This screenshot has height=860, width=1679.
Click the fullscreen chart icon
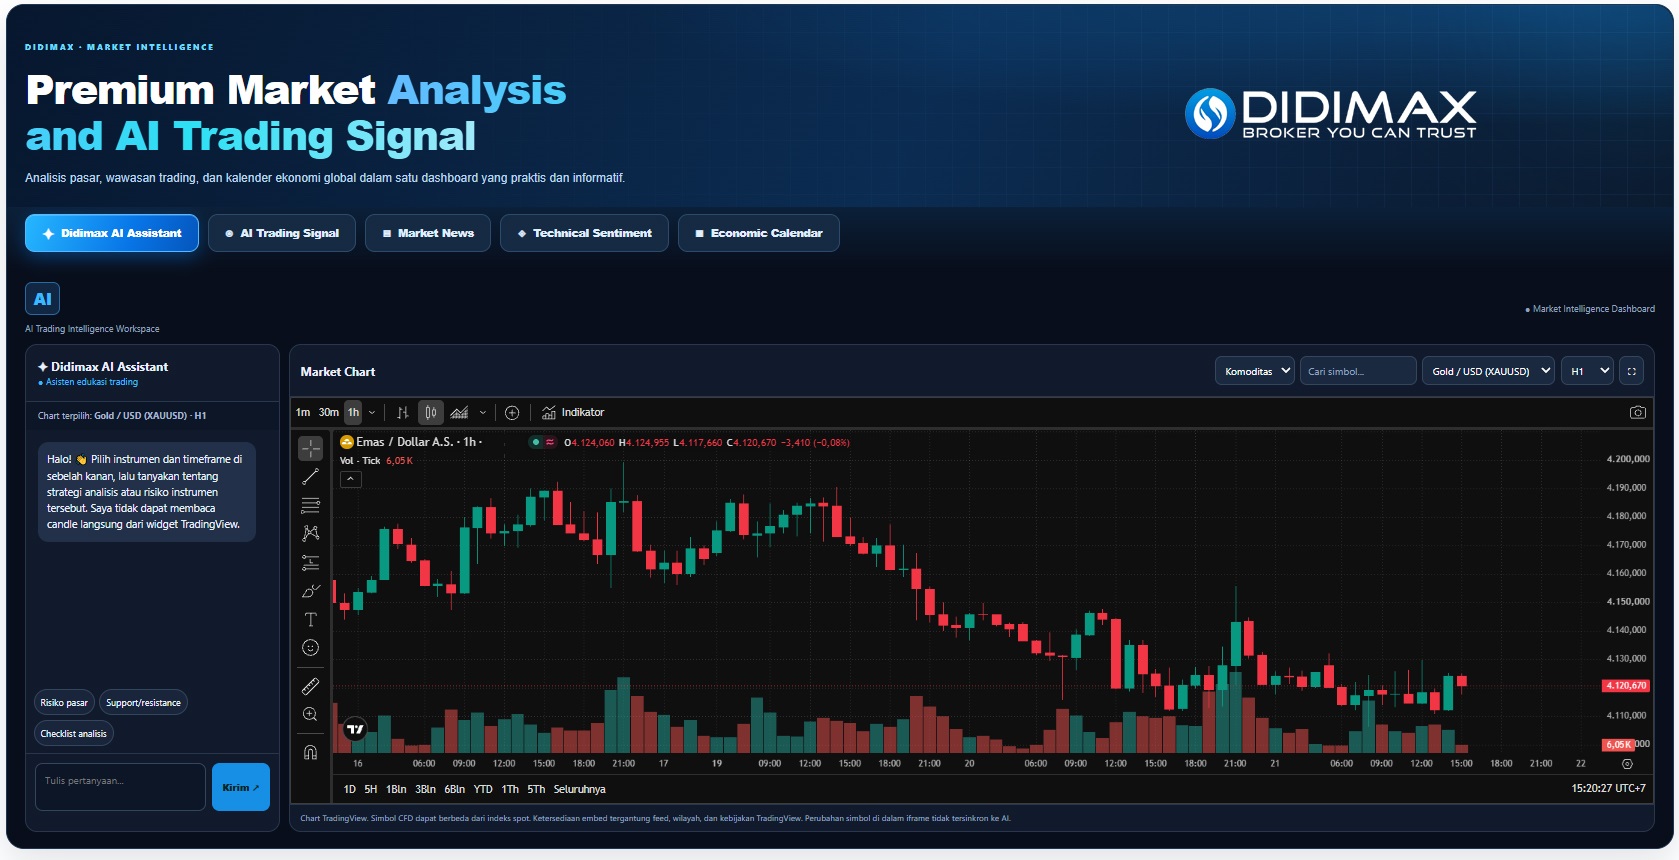point(1631,371)
